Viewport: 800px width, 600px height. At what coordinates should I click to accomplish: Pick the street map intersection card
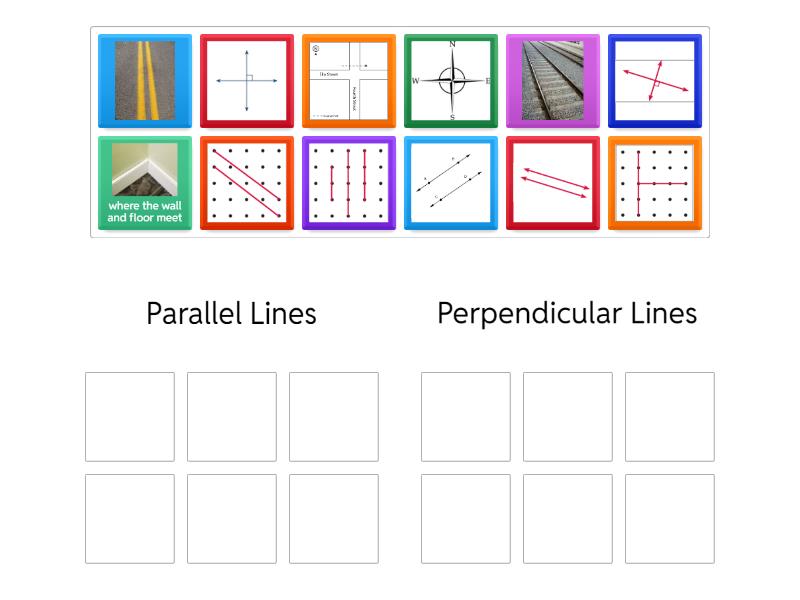coord(348,81)
